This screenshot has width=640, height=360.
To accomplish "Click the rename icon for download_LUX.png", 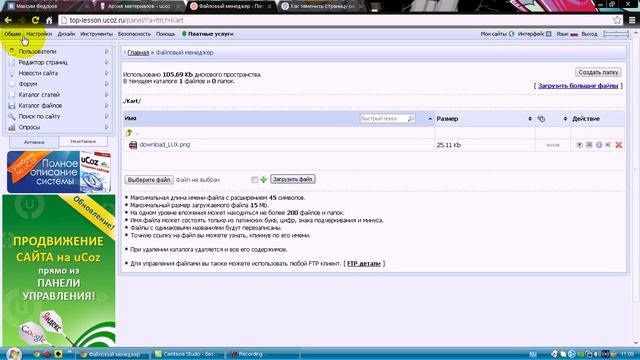I will click(x=609, y=145).
